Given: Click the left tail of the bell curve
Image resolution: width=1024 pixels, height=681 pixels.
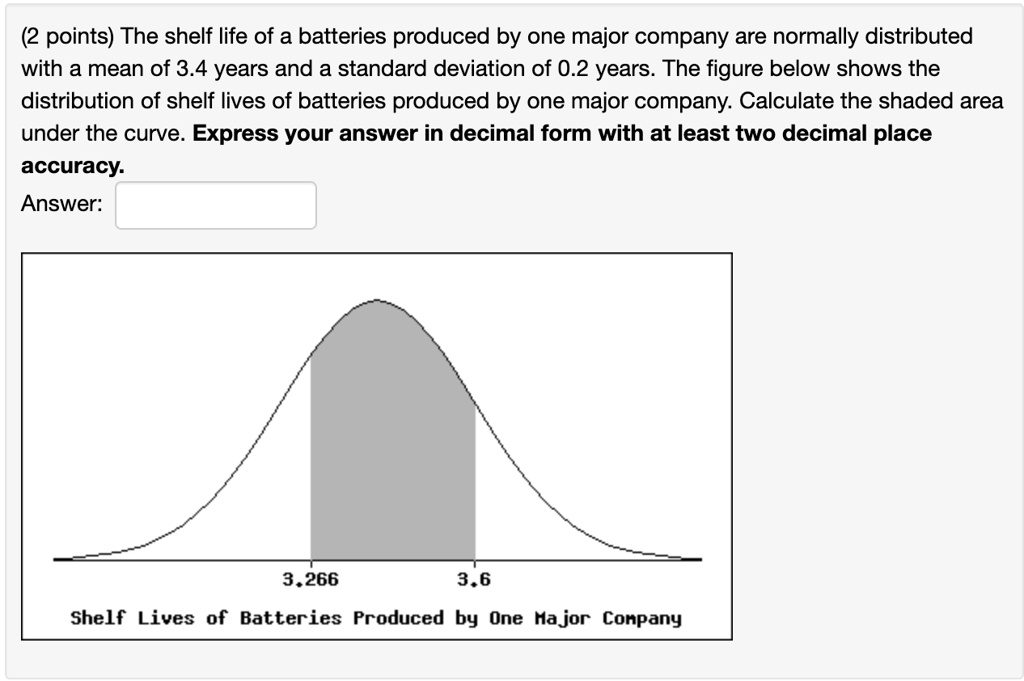Looking at the screenshot, I should [x=110, y=551].
